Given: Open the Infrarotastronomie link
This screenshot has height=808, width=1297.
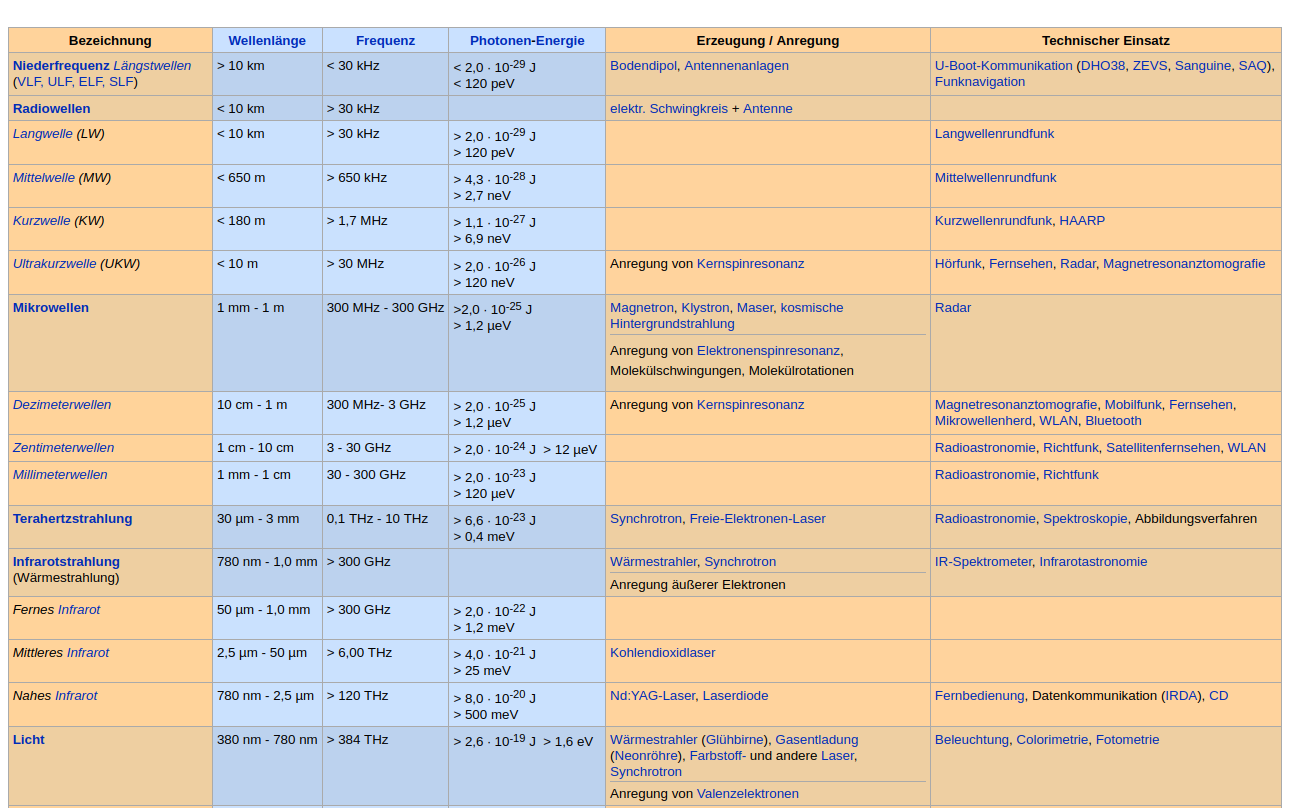Looking at the screenshot, I should (x=1093, y=562).
